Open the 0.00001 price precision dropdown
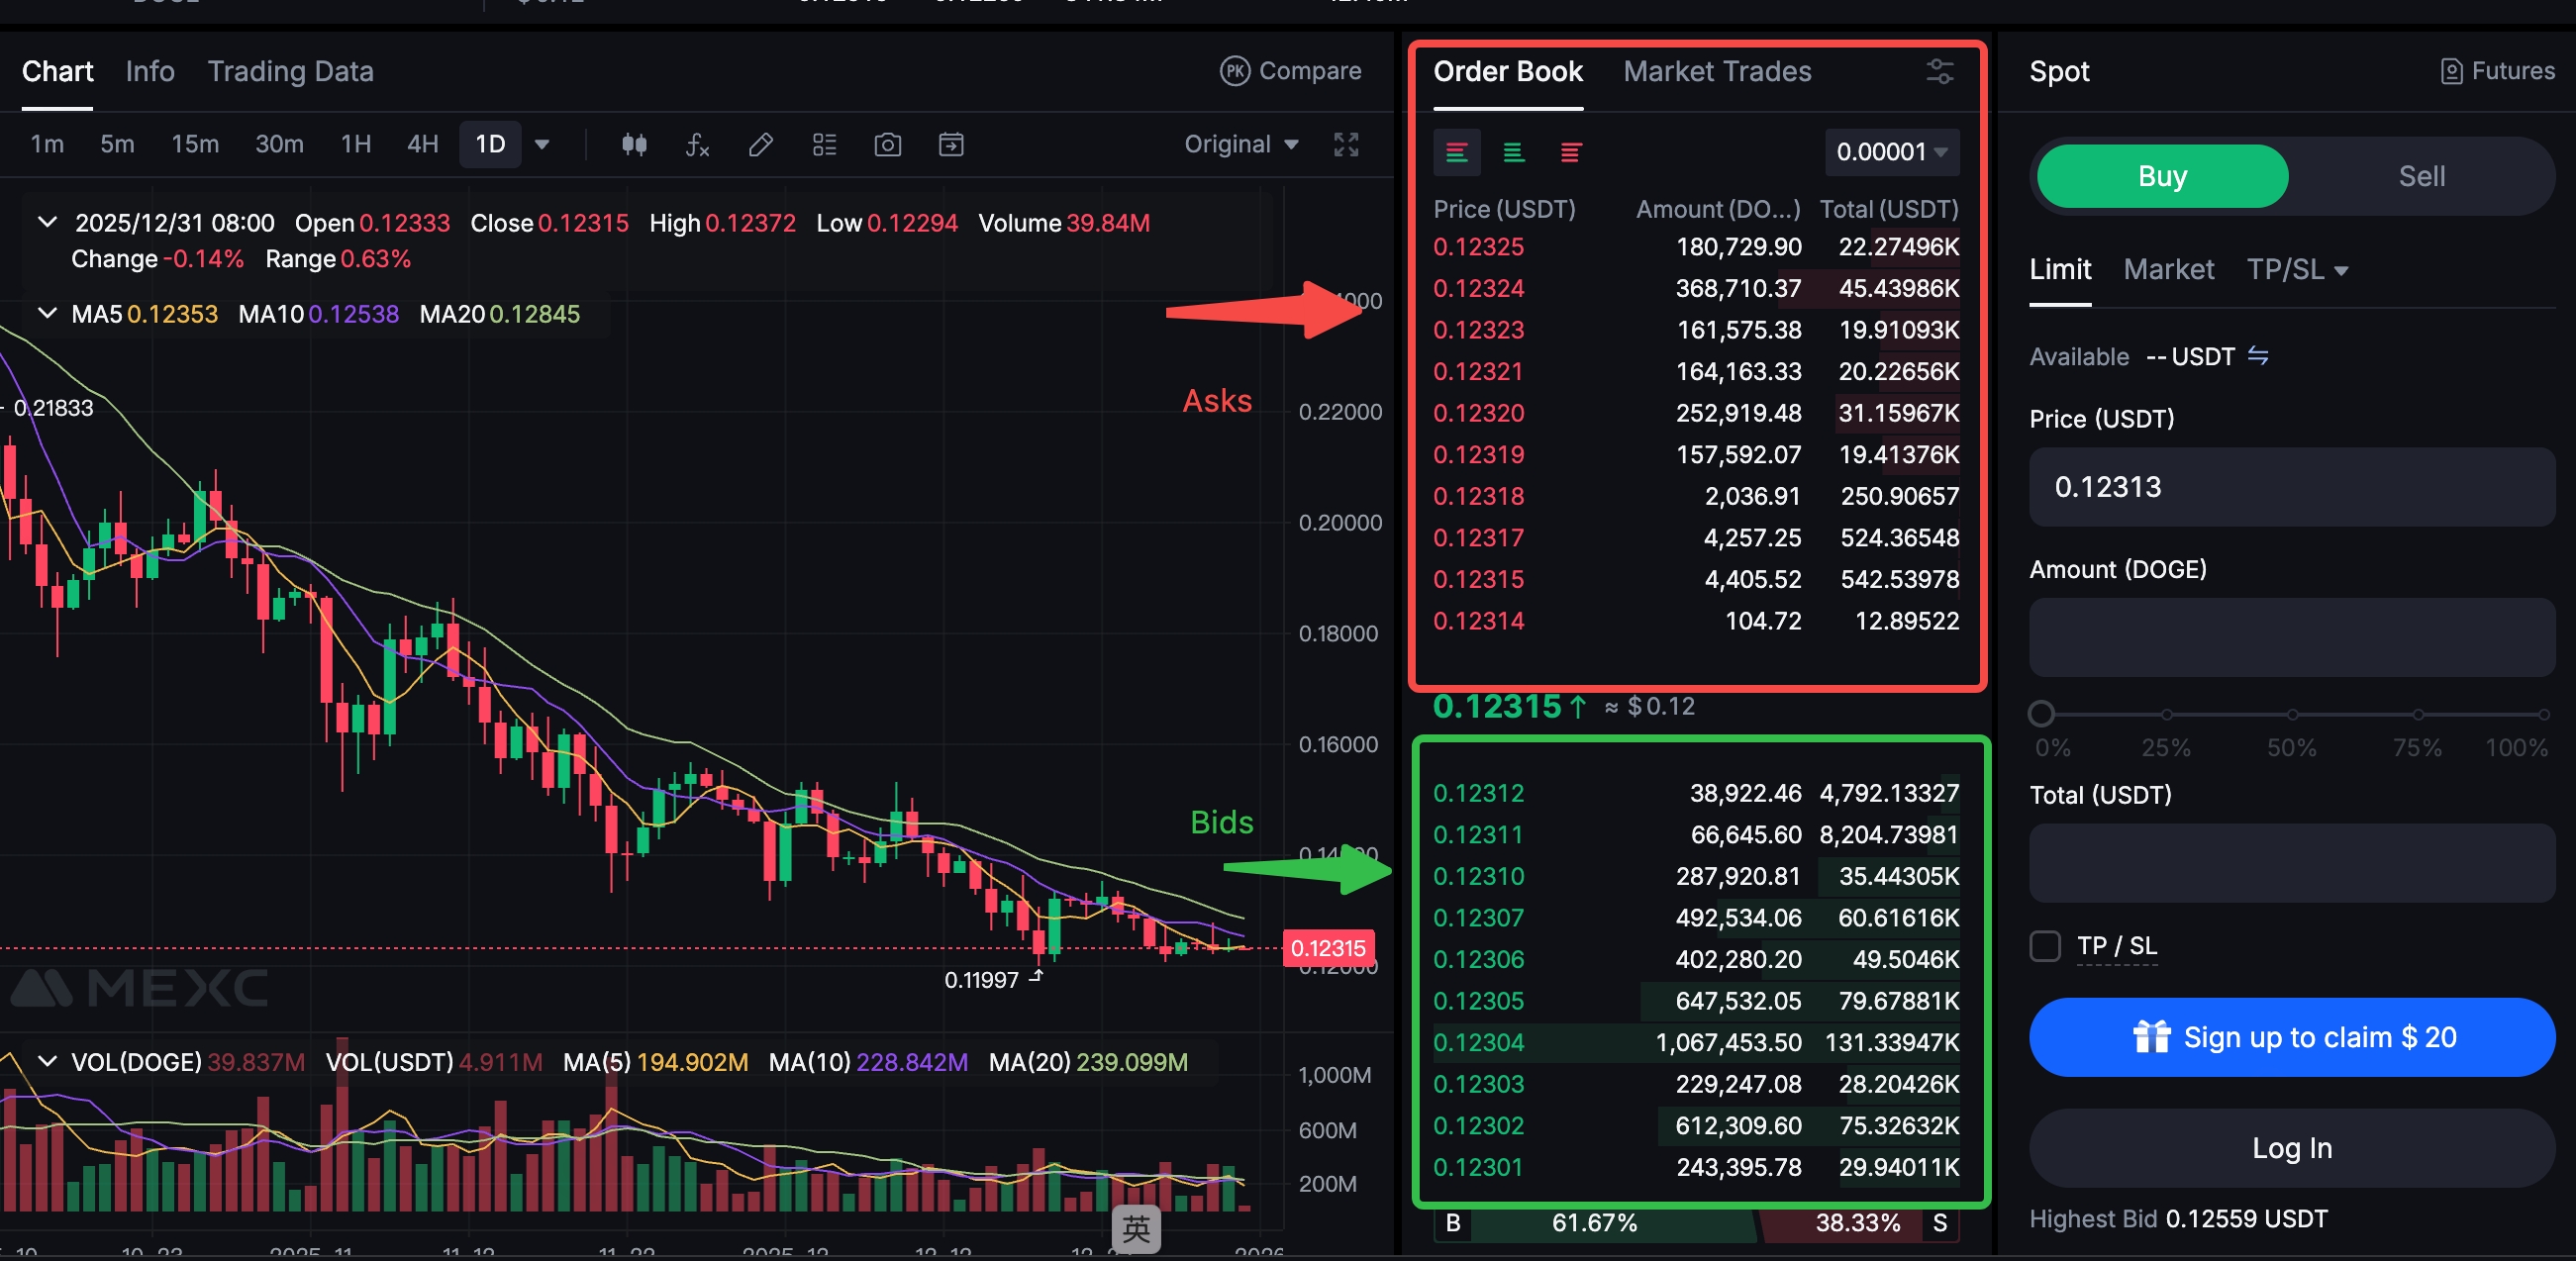The width and height of the screenshot is (2576, 1261). click(1891, 152)
